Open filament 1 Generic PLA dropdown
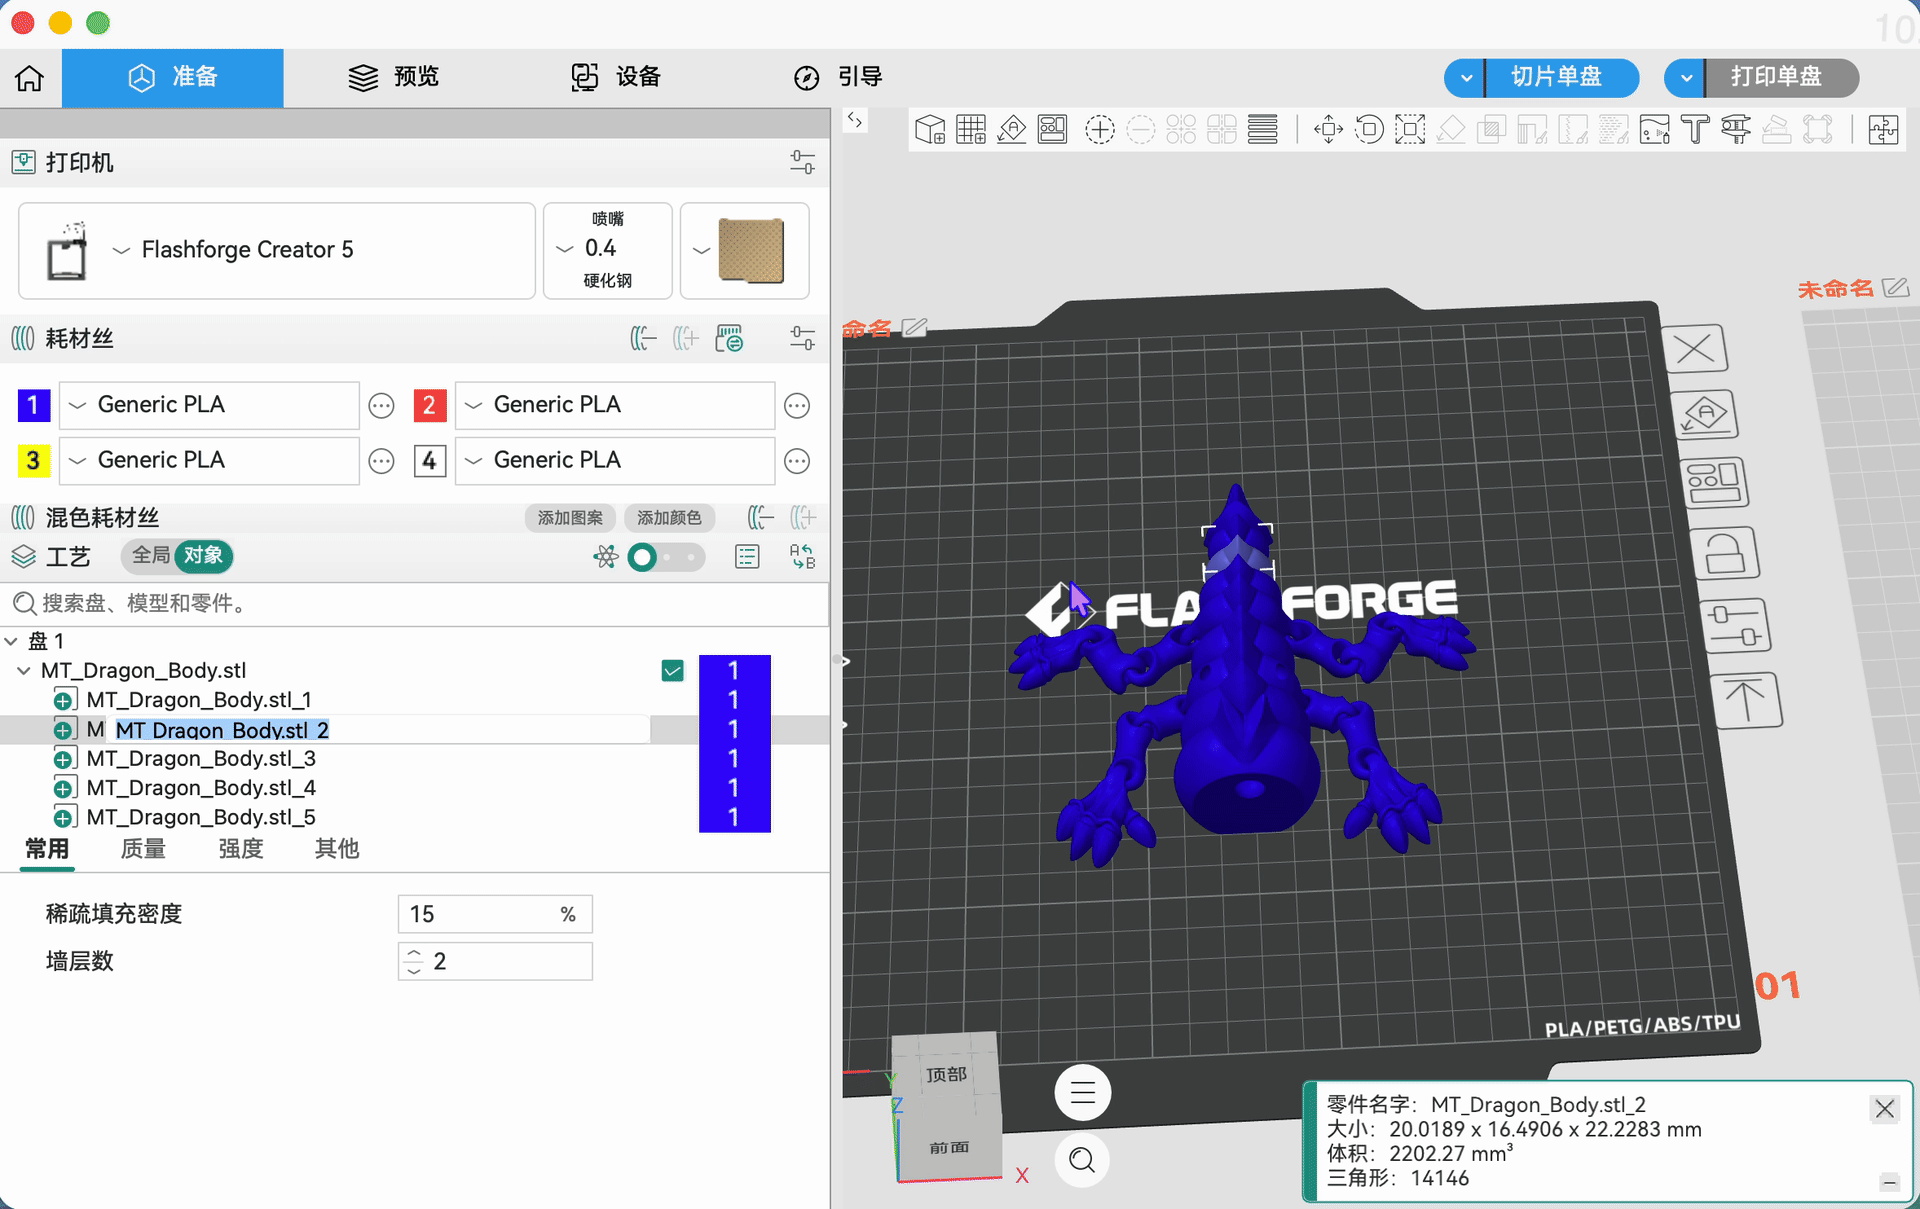This screenshot has height=1209, width=1920. [209, 405]
